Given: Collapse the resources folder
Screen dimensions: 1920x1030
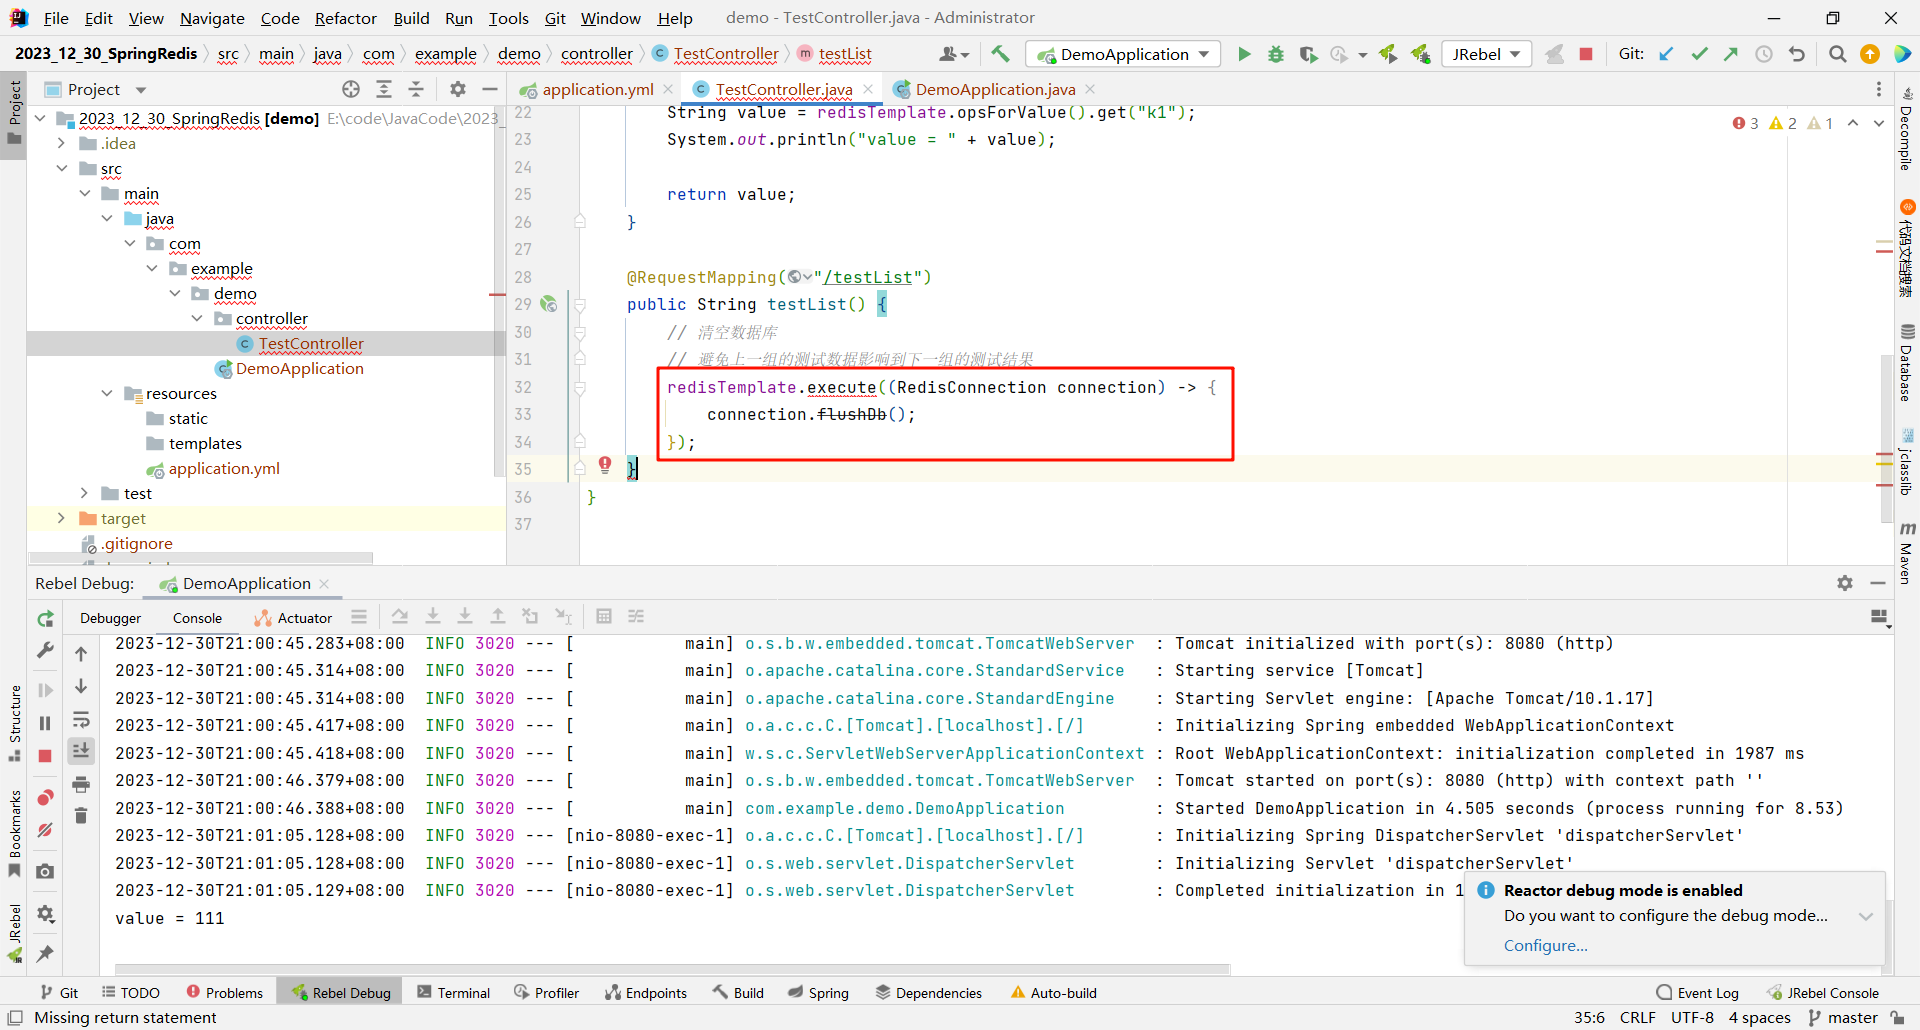Looking at the screenshot, I should pos(107,393).
